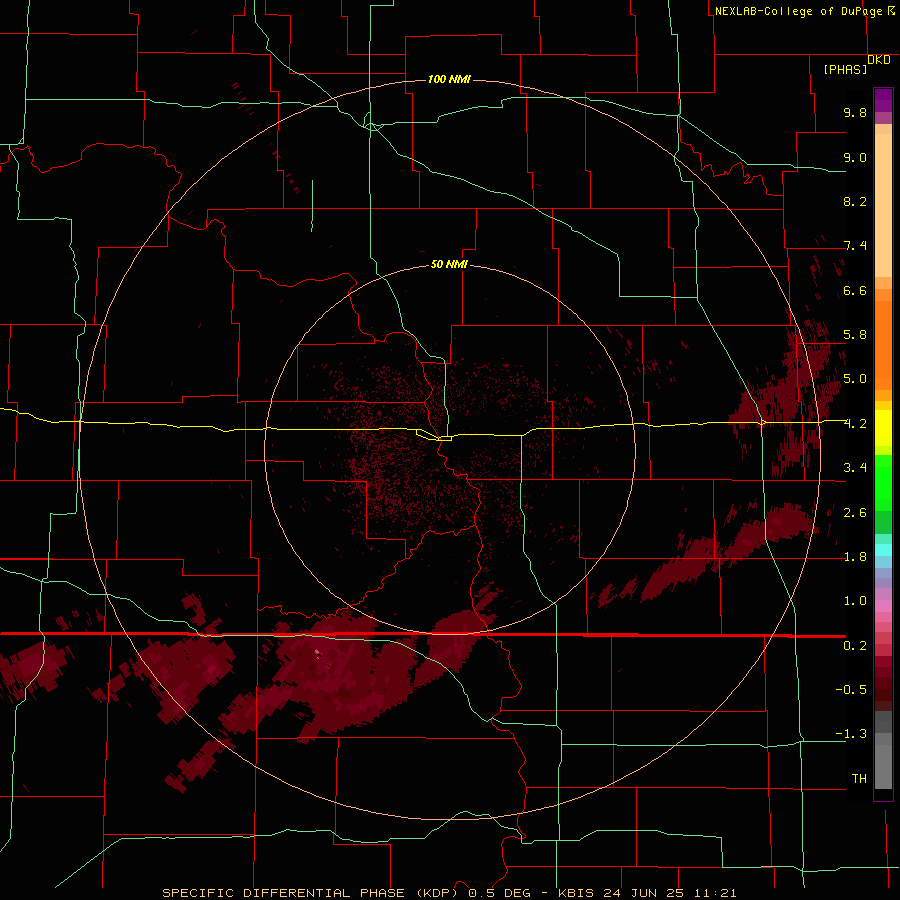
Task: Click the NEXLAB-College of DuPage credit text
Action: [798, 11]
